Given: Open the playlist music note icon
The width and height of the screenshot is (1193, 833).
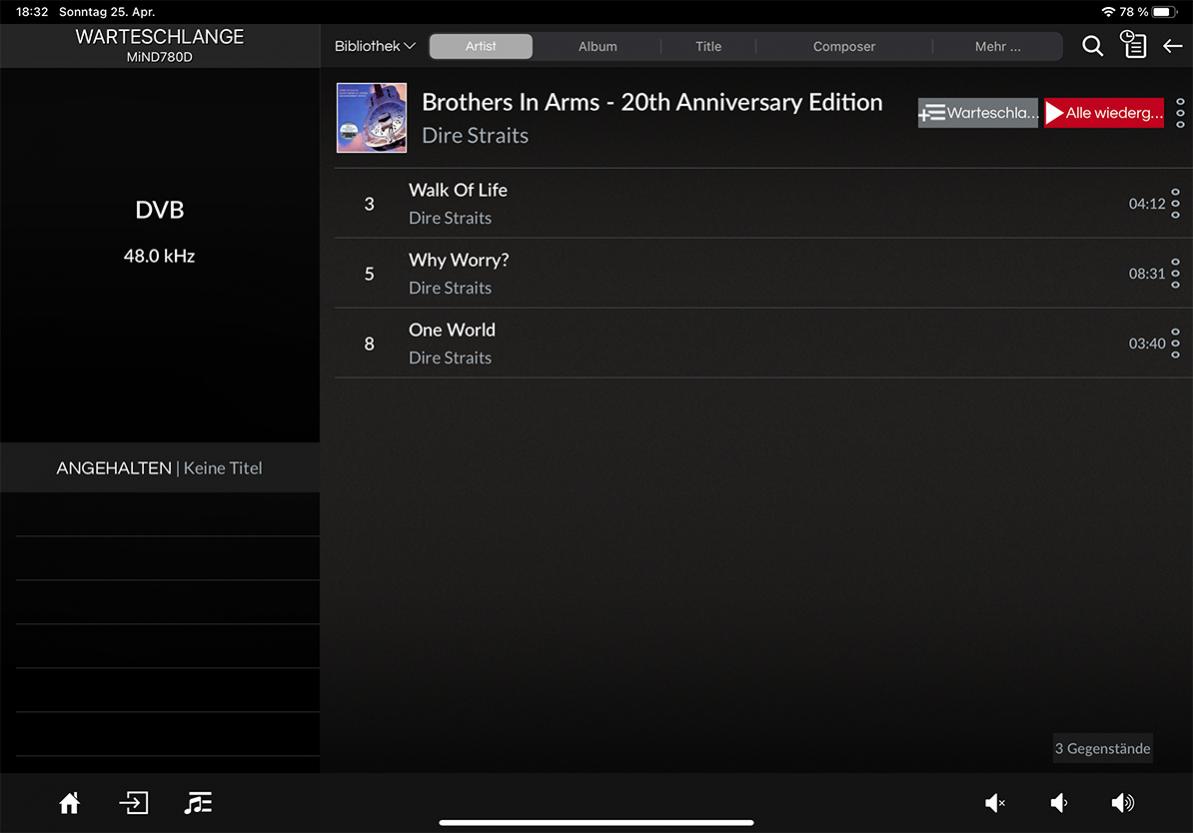Looking at the screenshot, I should click(198, 803).
